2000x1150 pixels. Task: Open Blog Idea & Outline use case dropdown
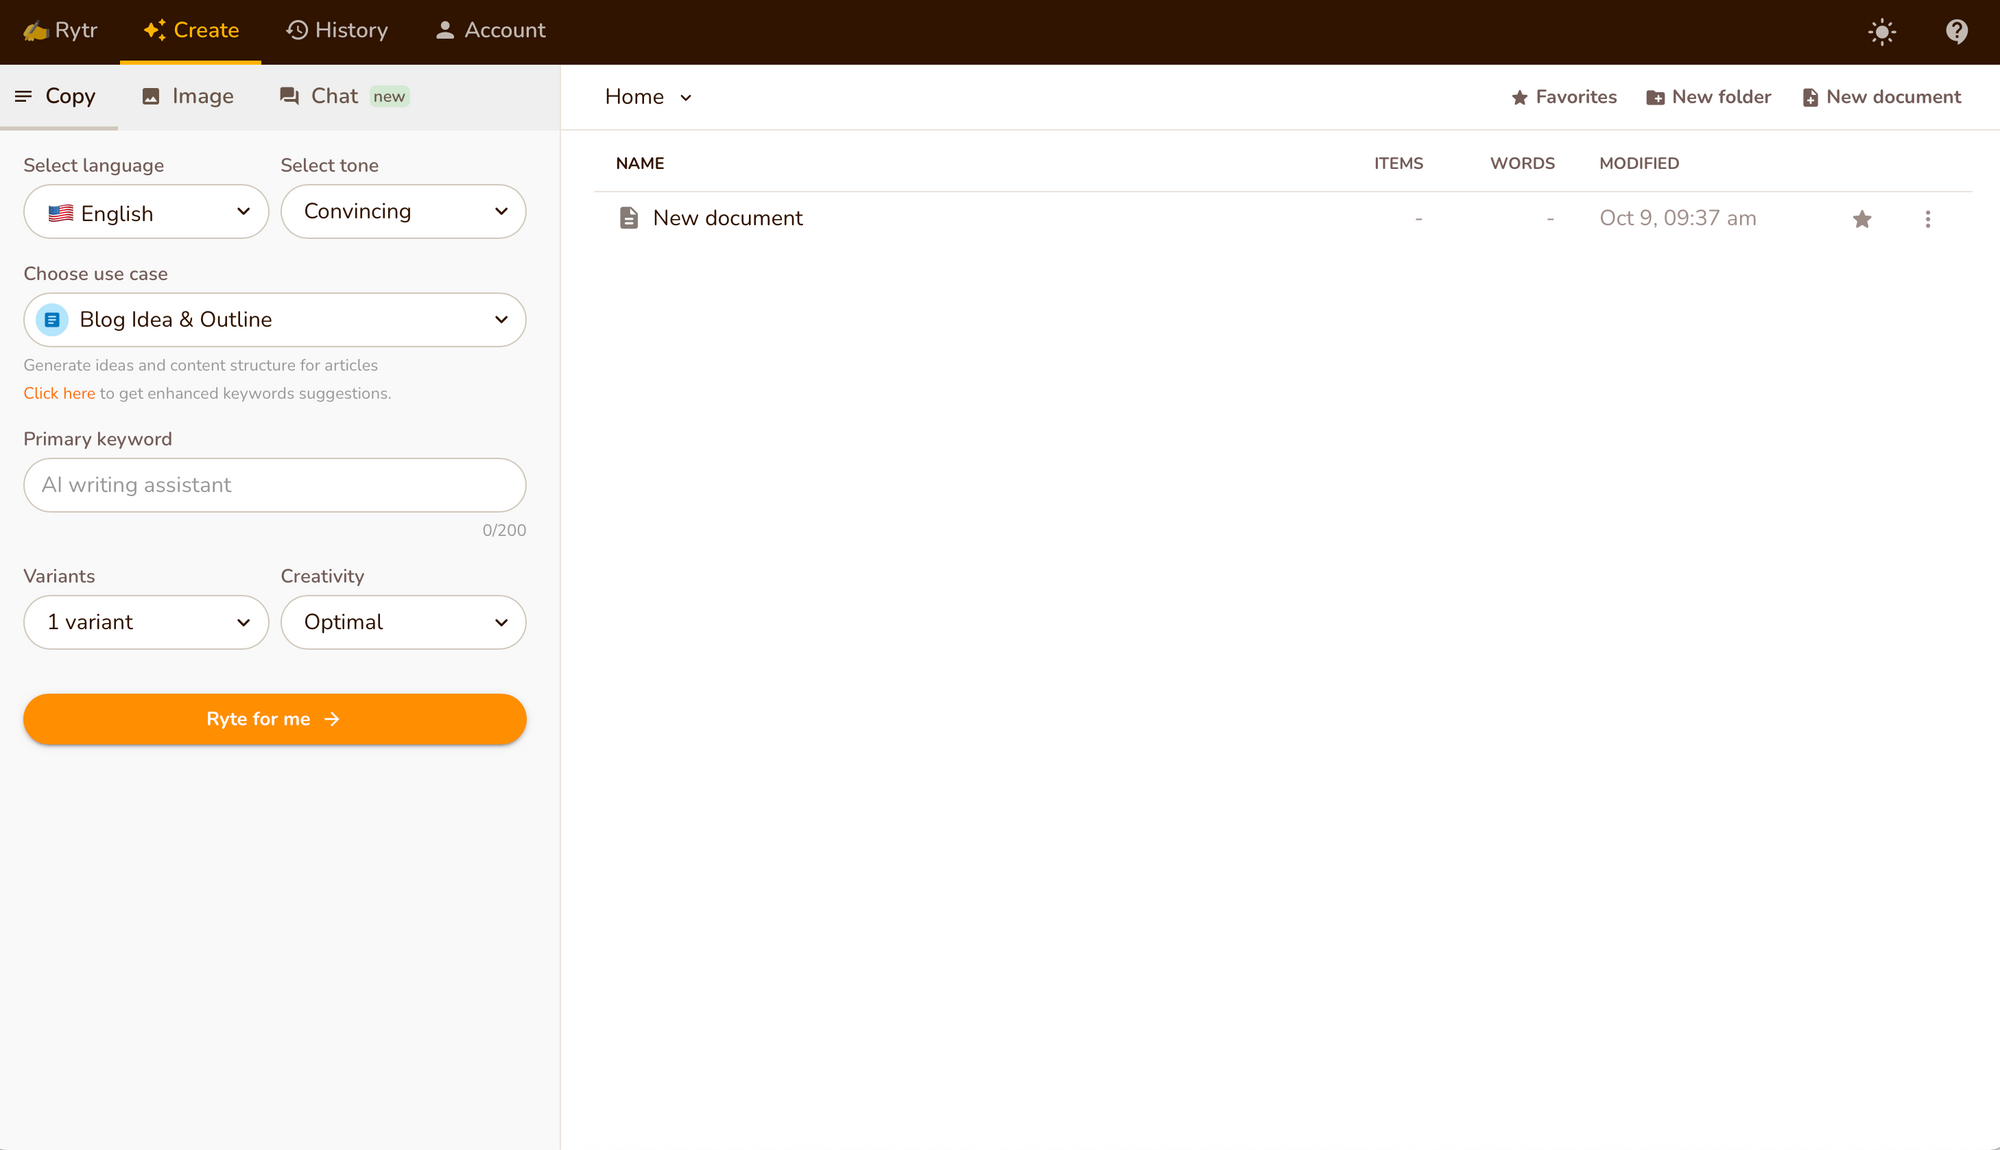tap(274, 320)
